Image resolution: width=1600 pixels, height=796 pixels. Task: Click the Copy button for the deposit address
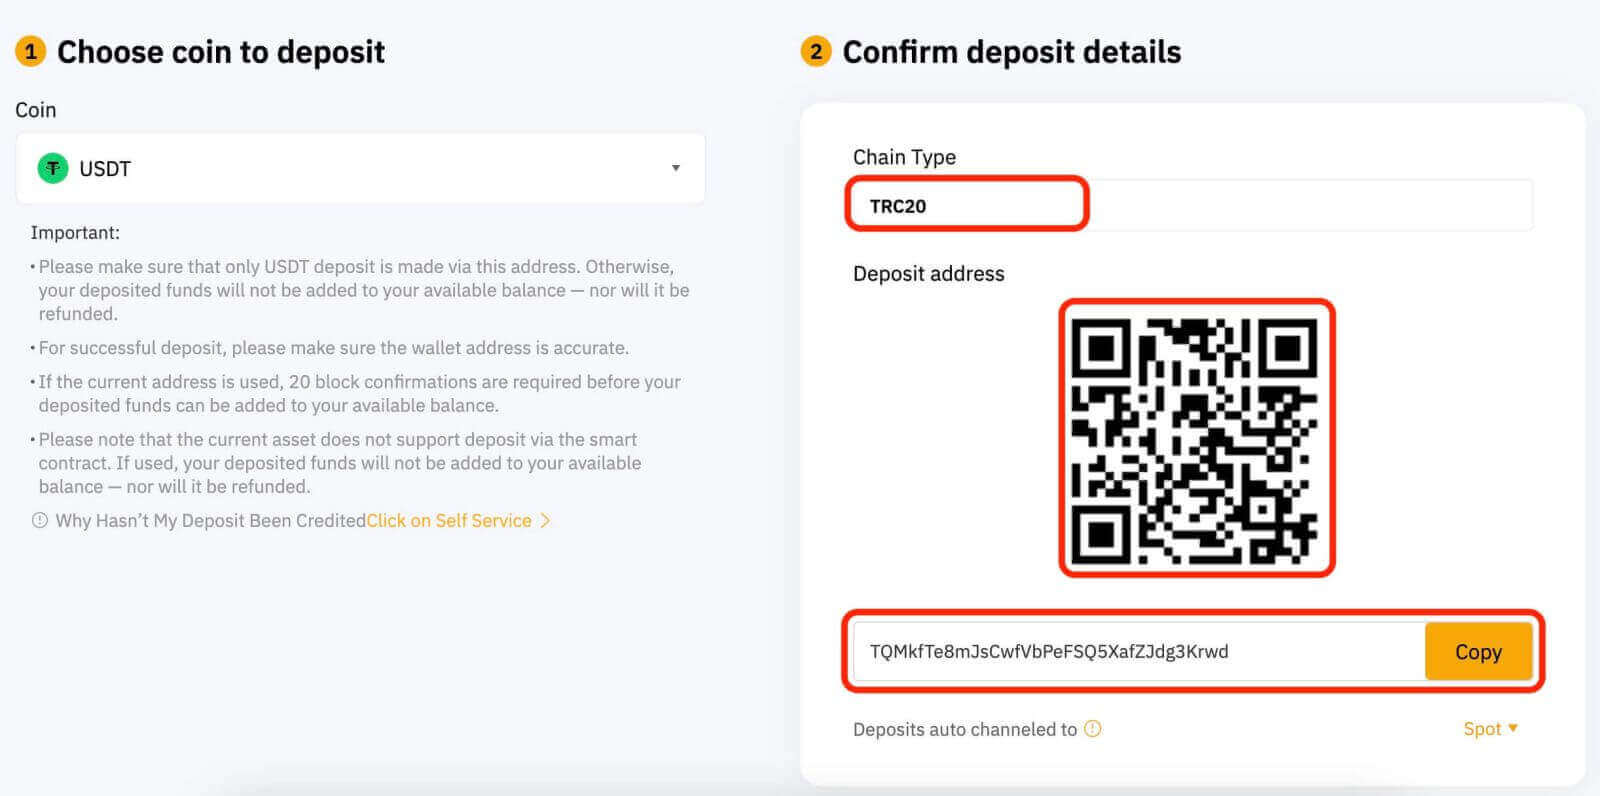coord(1478,651)
